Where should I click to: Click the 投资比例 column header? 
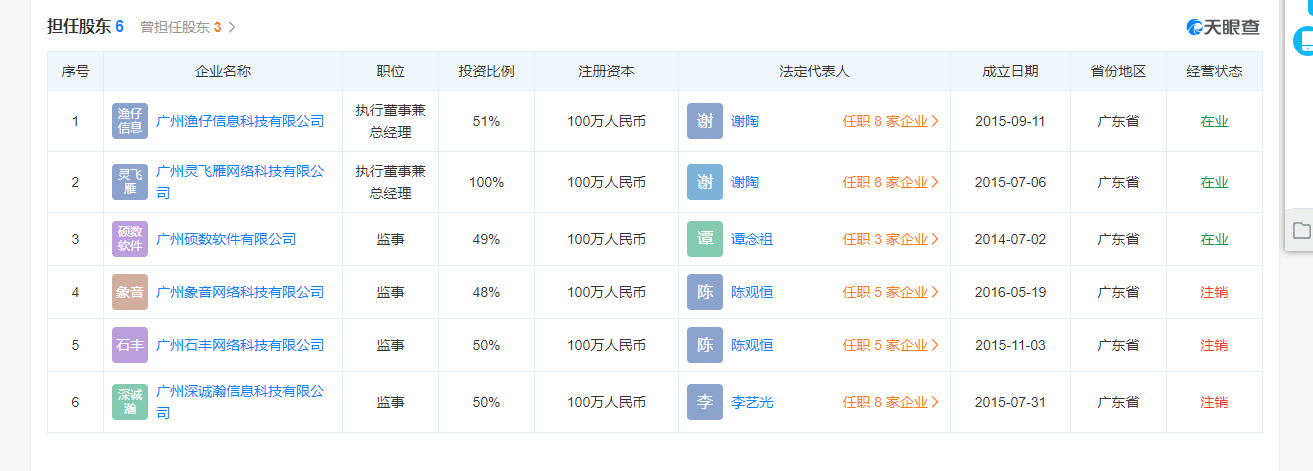pos(487,71)
